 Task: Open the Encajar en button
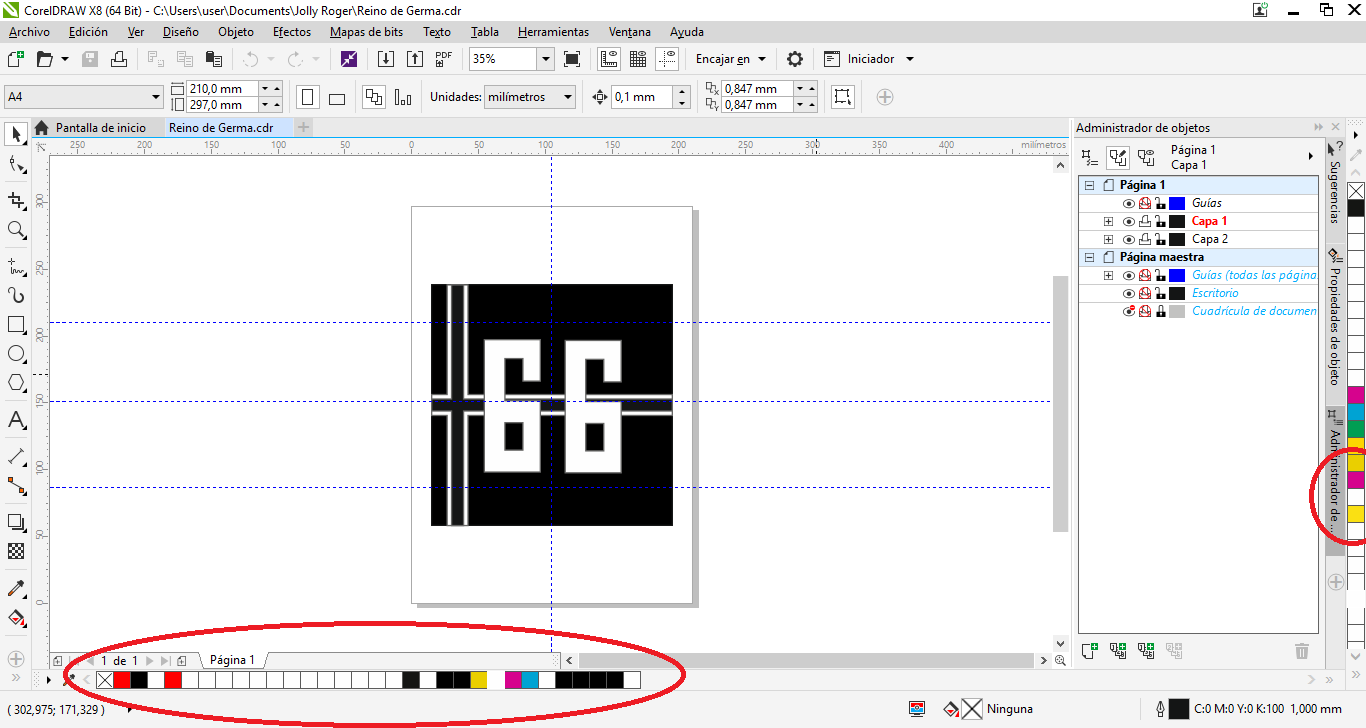(x=727, y=58)
